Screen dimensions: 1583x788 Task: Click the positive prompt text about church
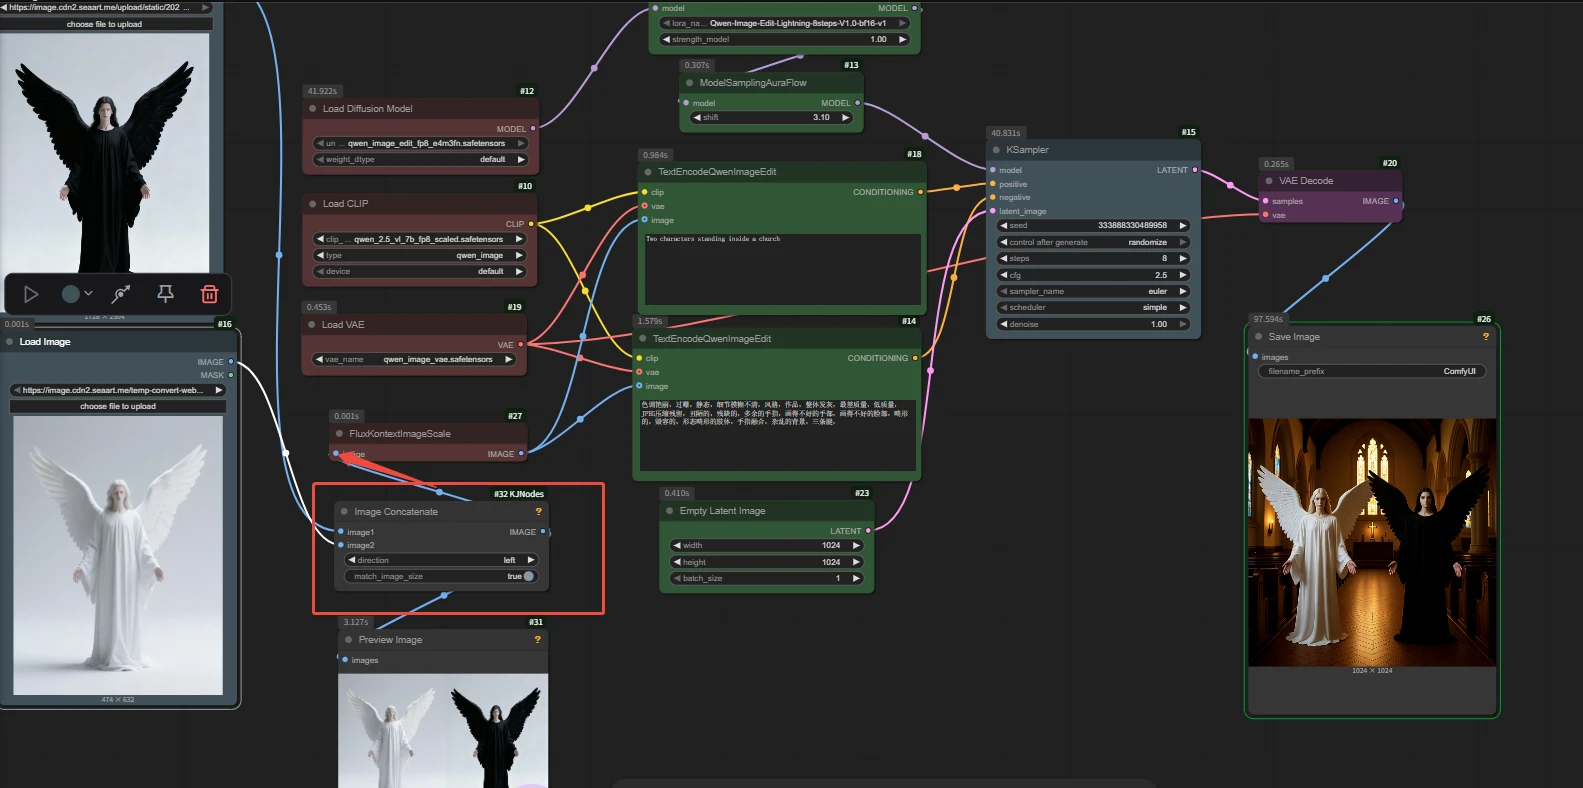(x=782, y=268)
